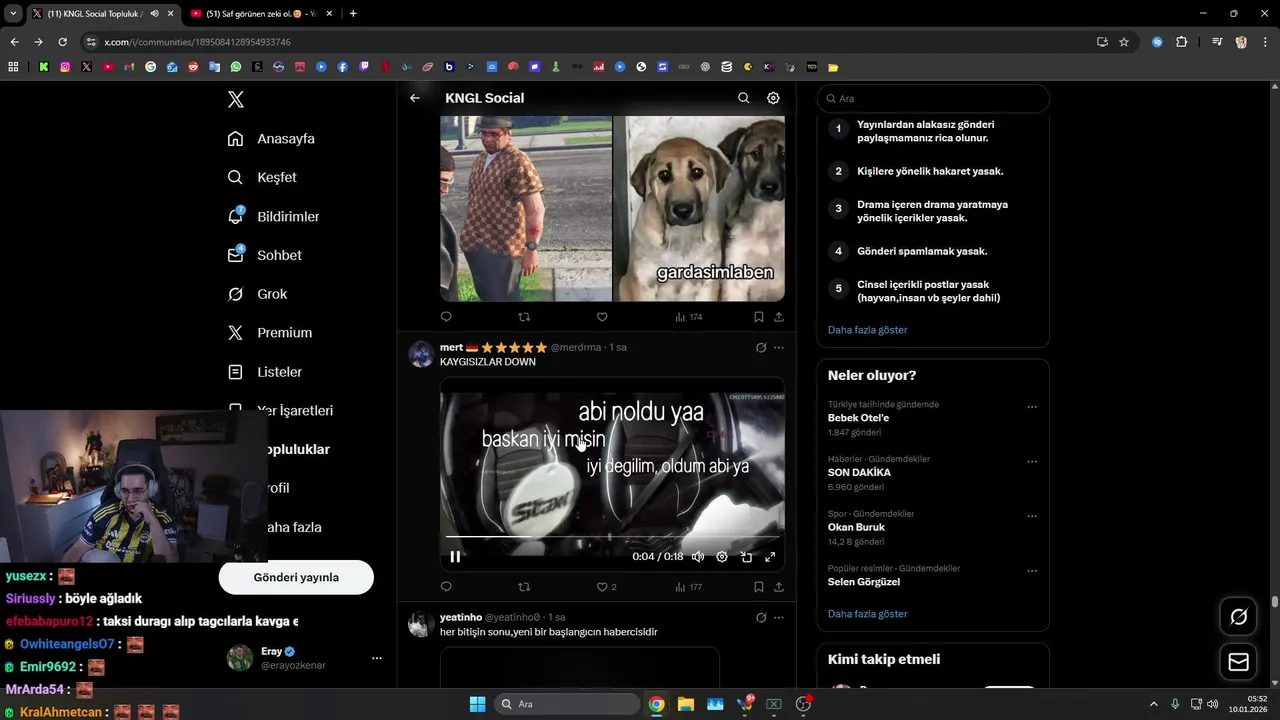This screenshot has width=1280, height=720.
Task: Seek on the video progress bar
Action: pos(612,537)
